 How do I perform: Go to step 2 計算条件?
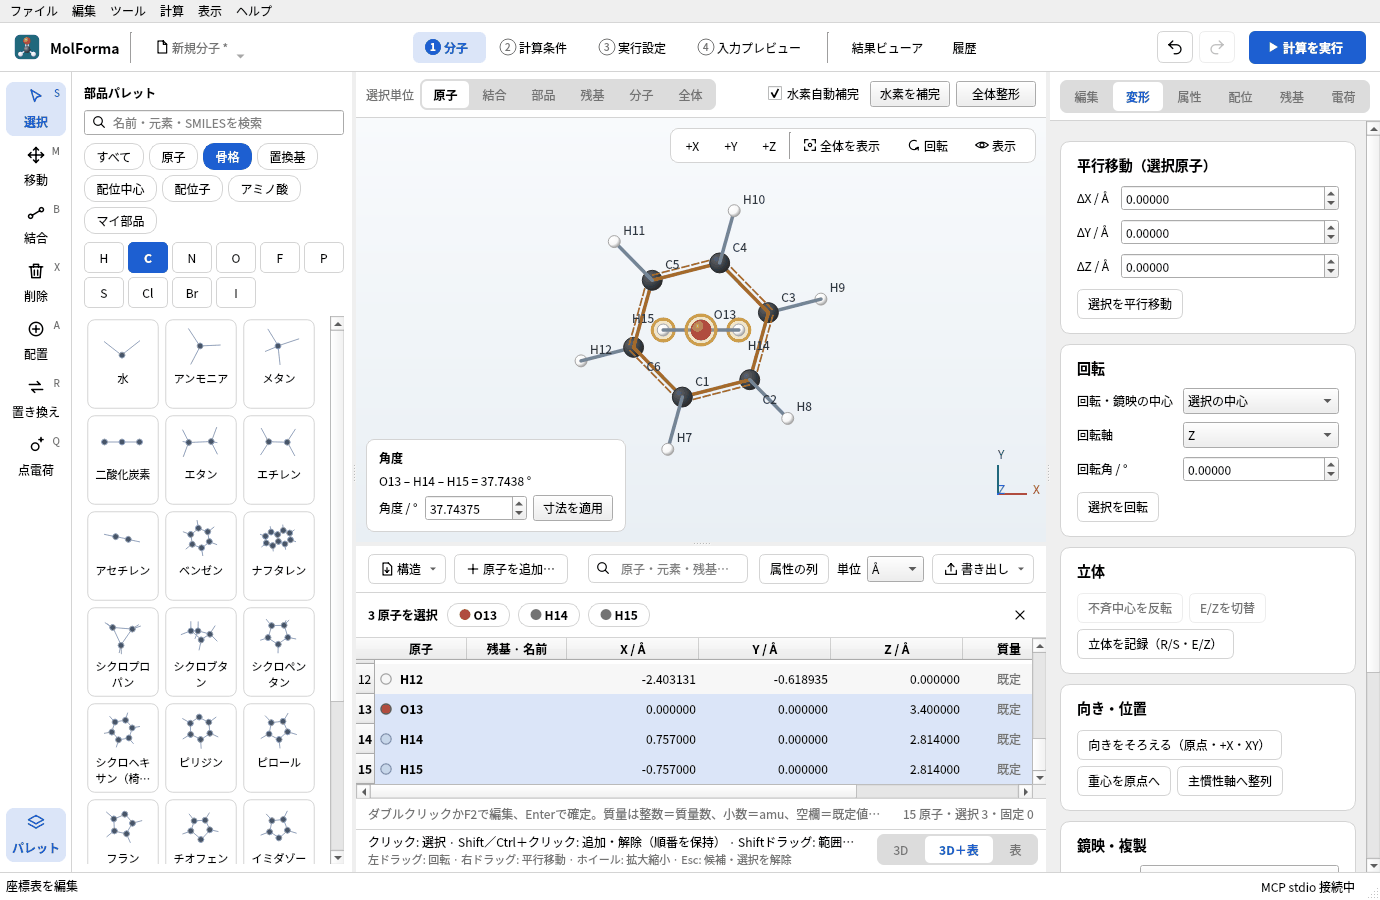coord(533,48)
